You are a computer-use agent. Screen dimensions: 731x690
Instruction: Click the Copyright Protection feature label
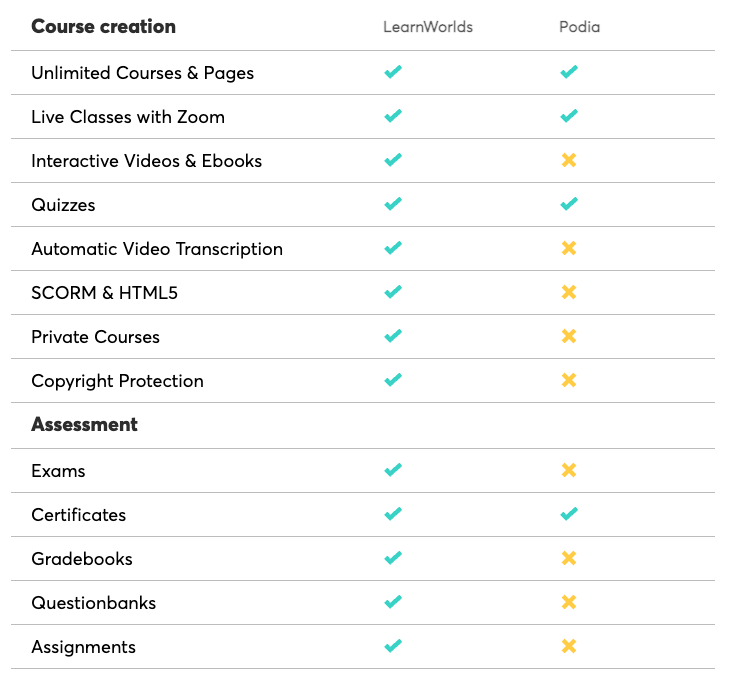pos(117,381)
